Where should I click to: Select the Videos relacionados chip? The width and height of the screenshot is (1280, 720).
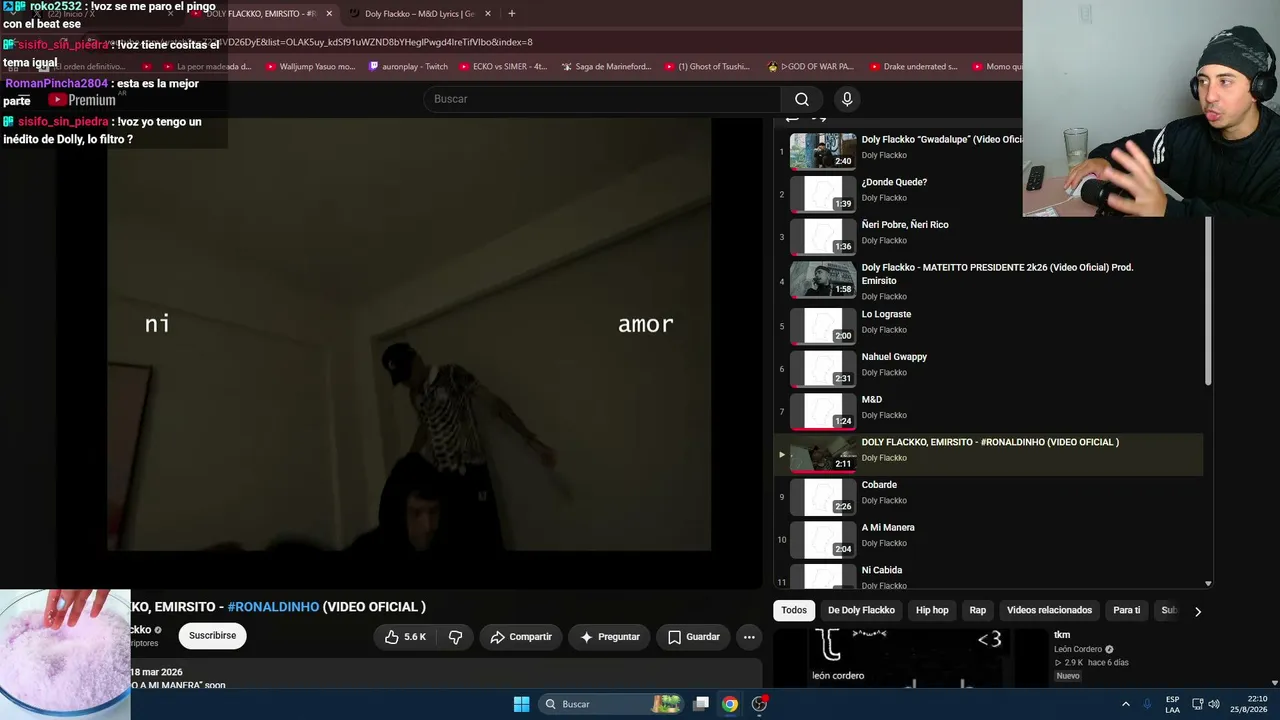tap(1049, 610)
